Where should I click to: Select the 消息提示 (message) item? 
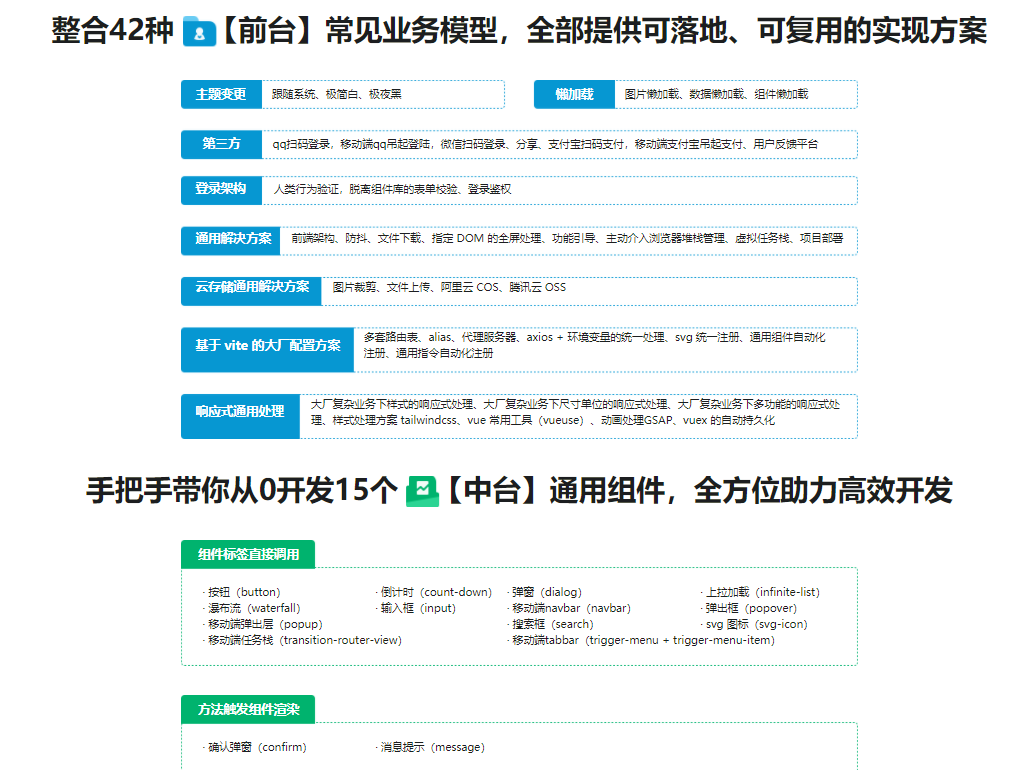[x=431, y=747]
